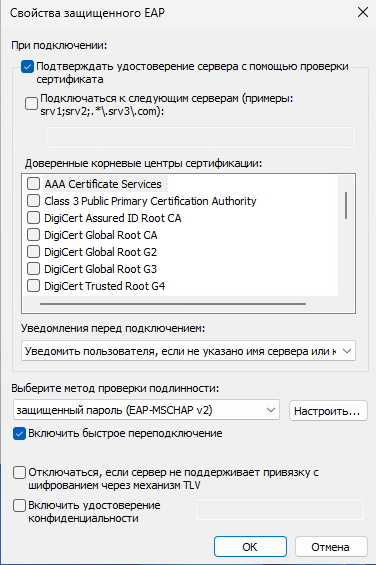Select DigiCert Assured ID Root CA checkbox
Screen dimensions: 376x565
[34, 218]
